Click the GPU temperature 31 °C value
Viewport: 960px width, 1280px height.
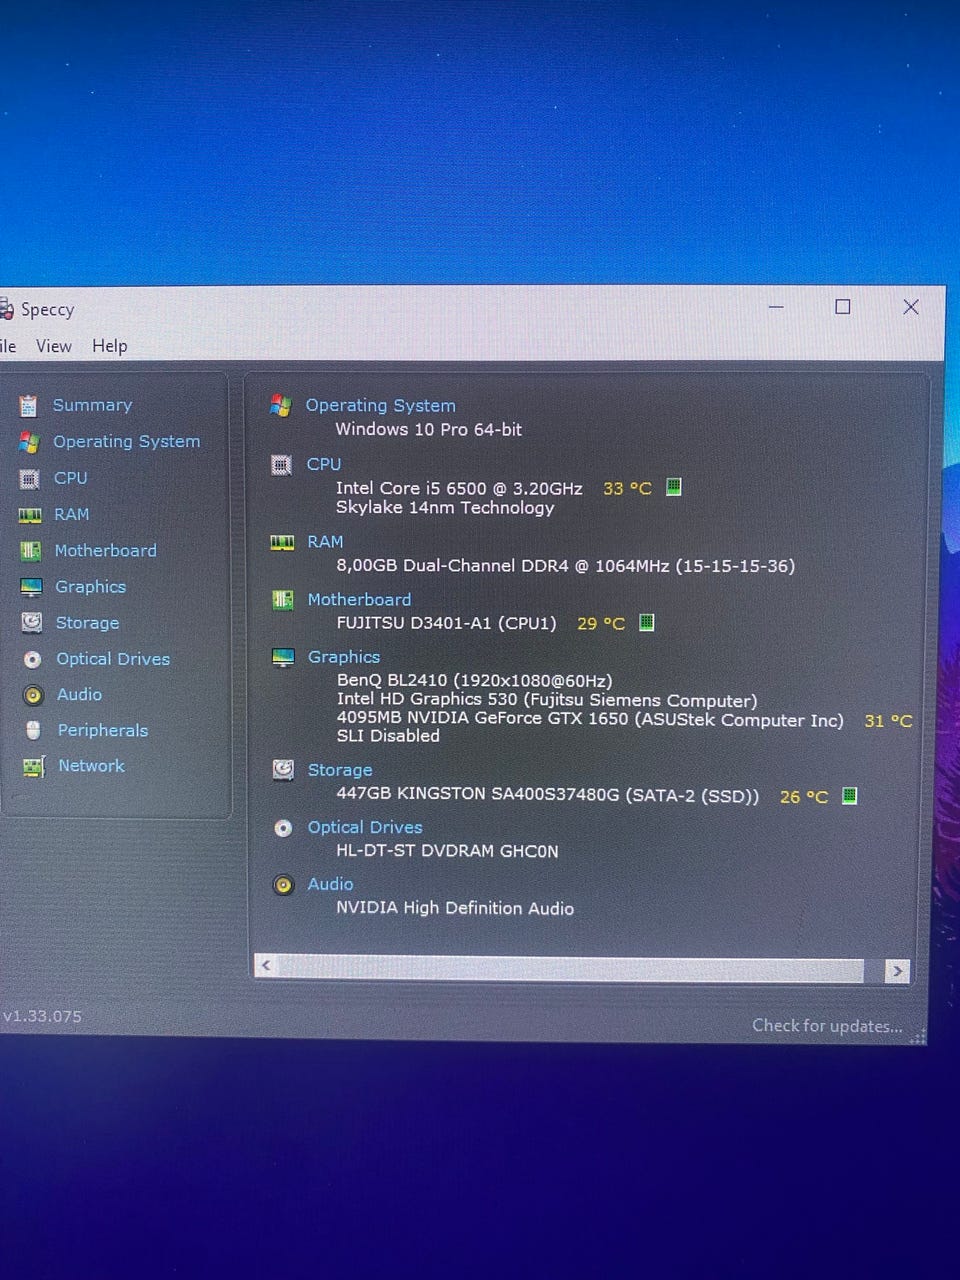click(x=888, y=721)
